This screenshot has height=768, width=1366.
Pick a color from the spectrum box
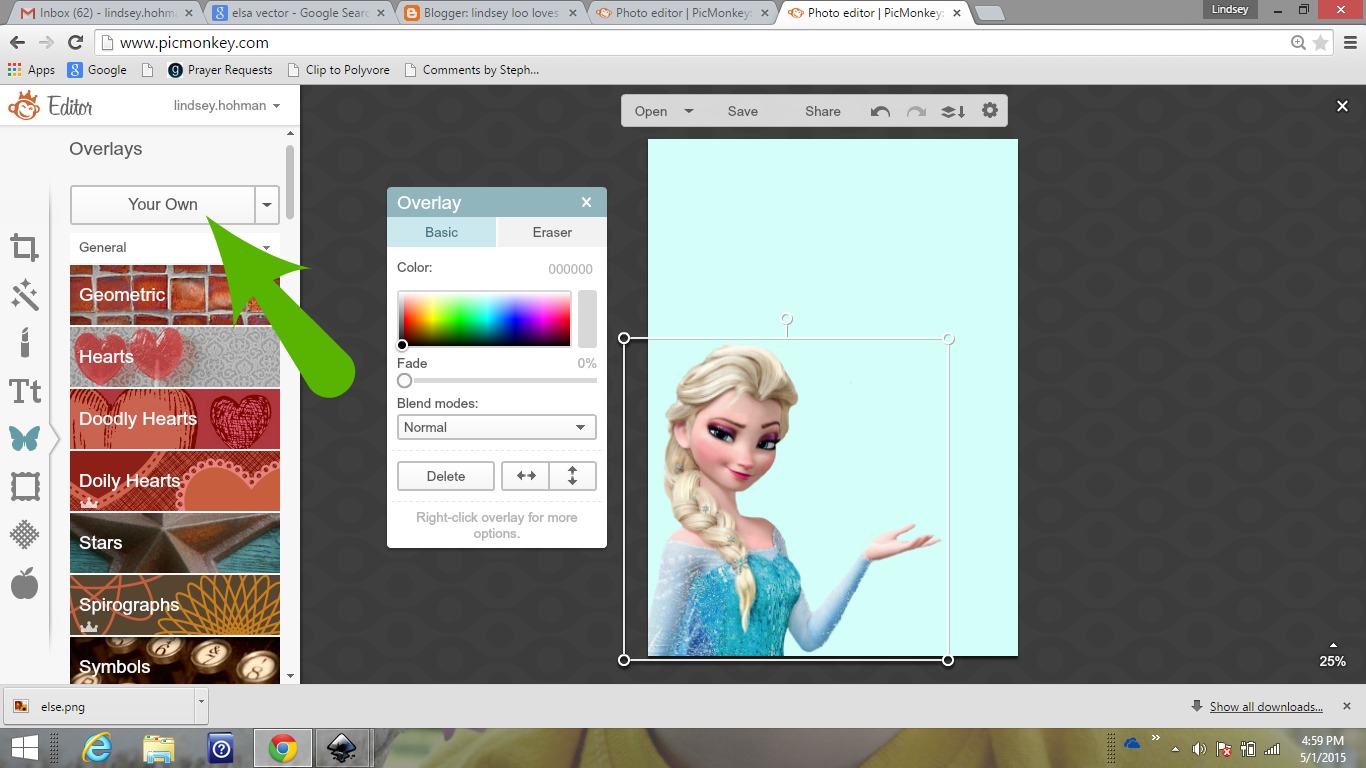pos(485,319)
